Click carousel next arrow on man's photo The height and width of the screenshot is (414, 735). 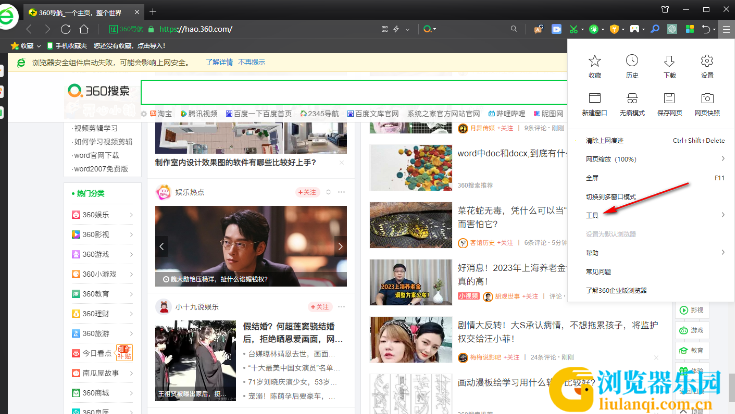(x=340, y=246)
